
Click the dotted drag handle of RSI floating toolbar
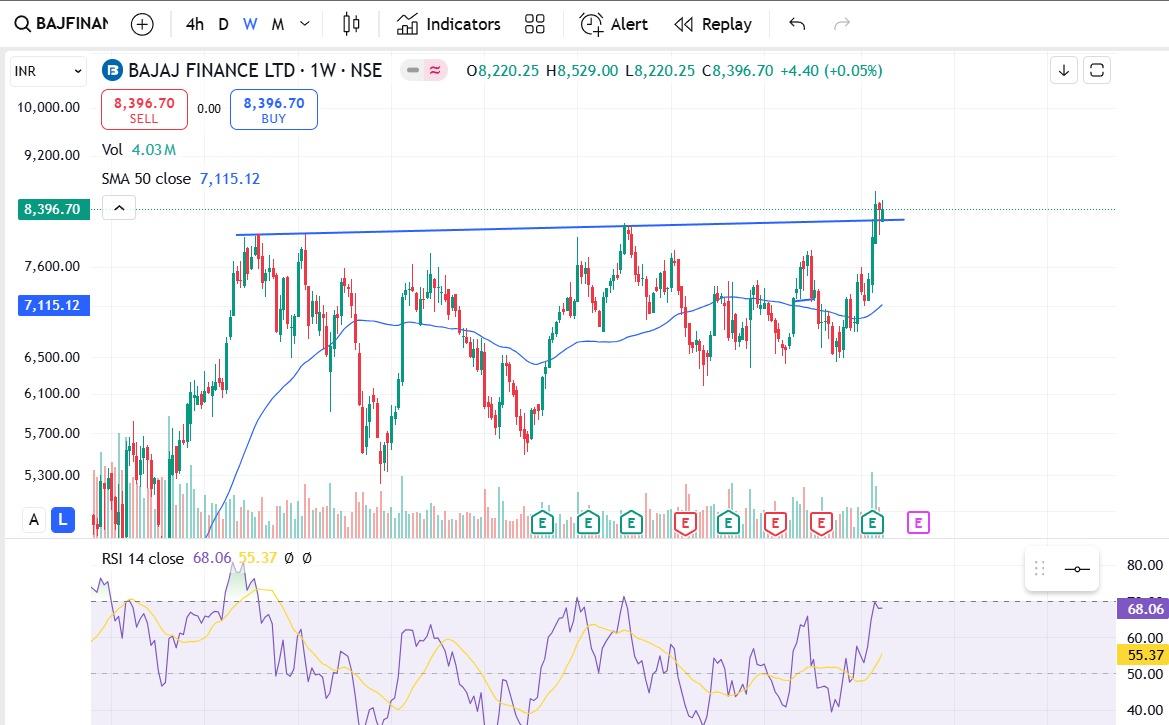click(1039, 569)
